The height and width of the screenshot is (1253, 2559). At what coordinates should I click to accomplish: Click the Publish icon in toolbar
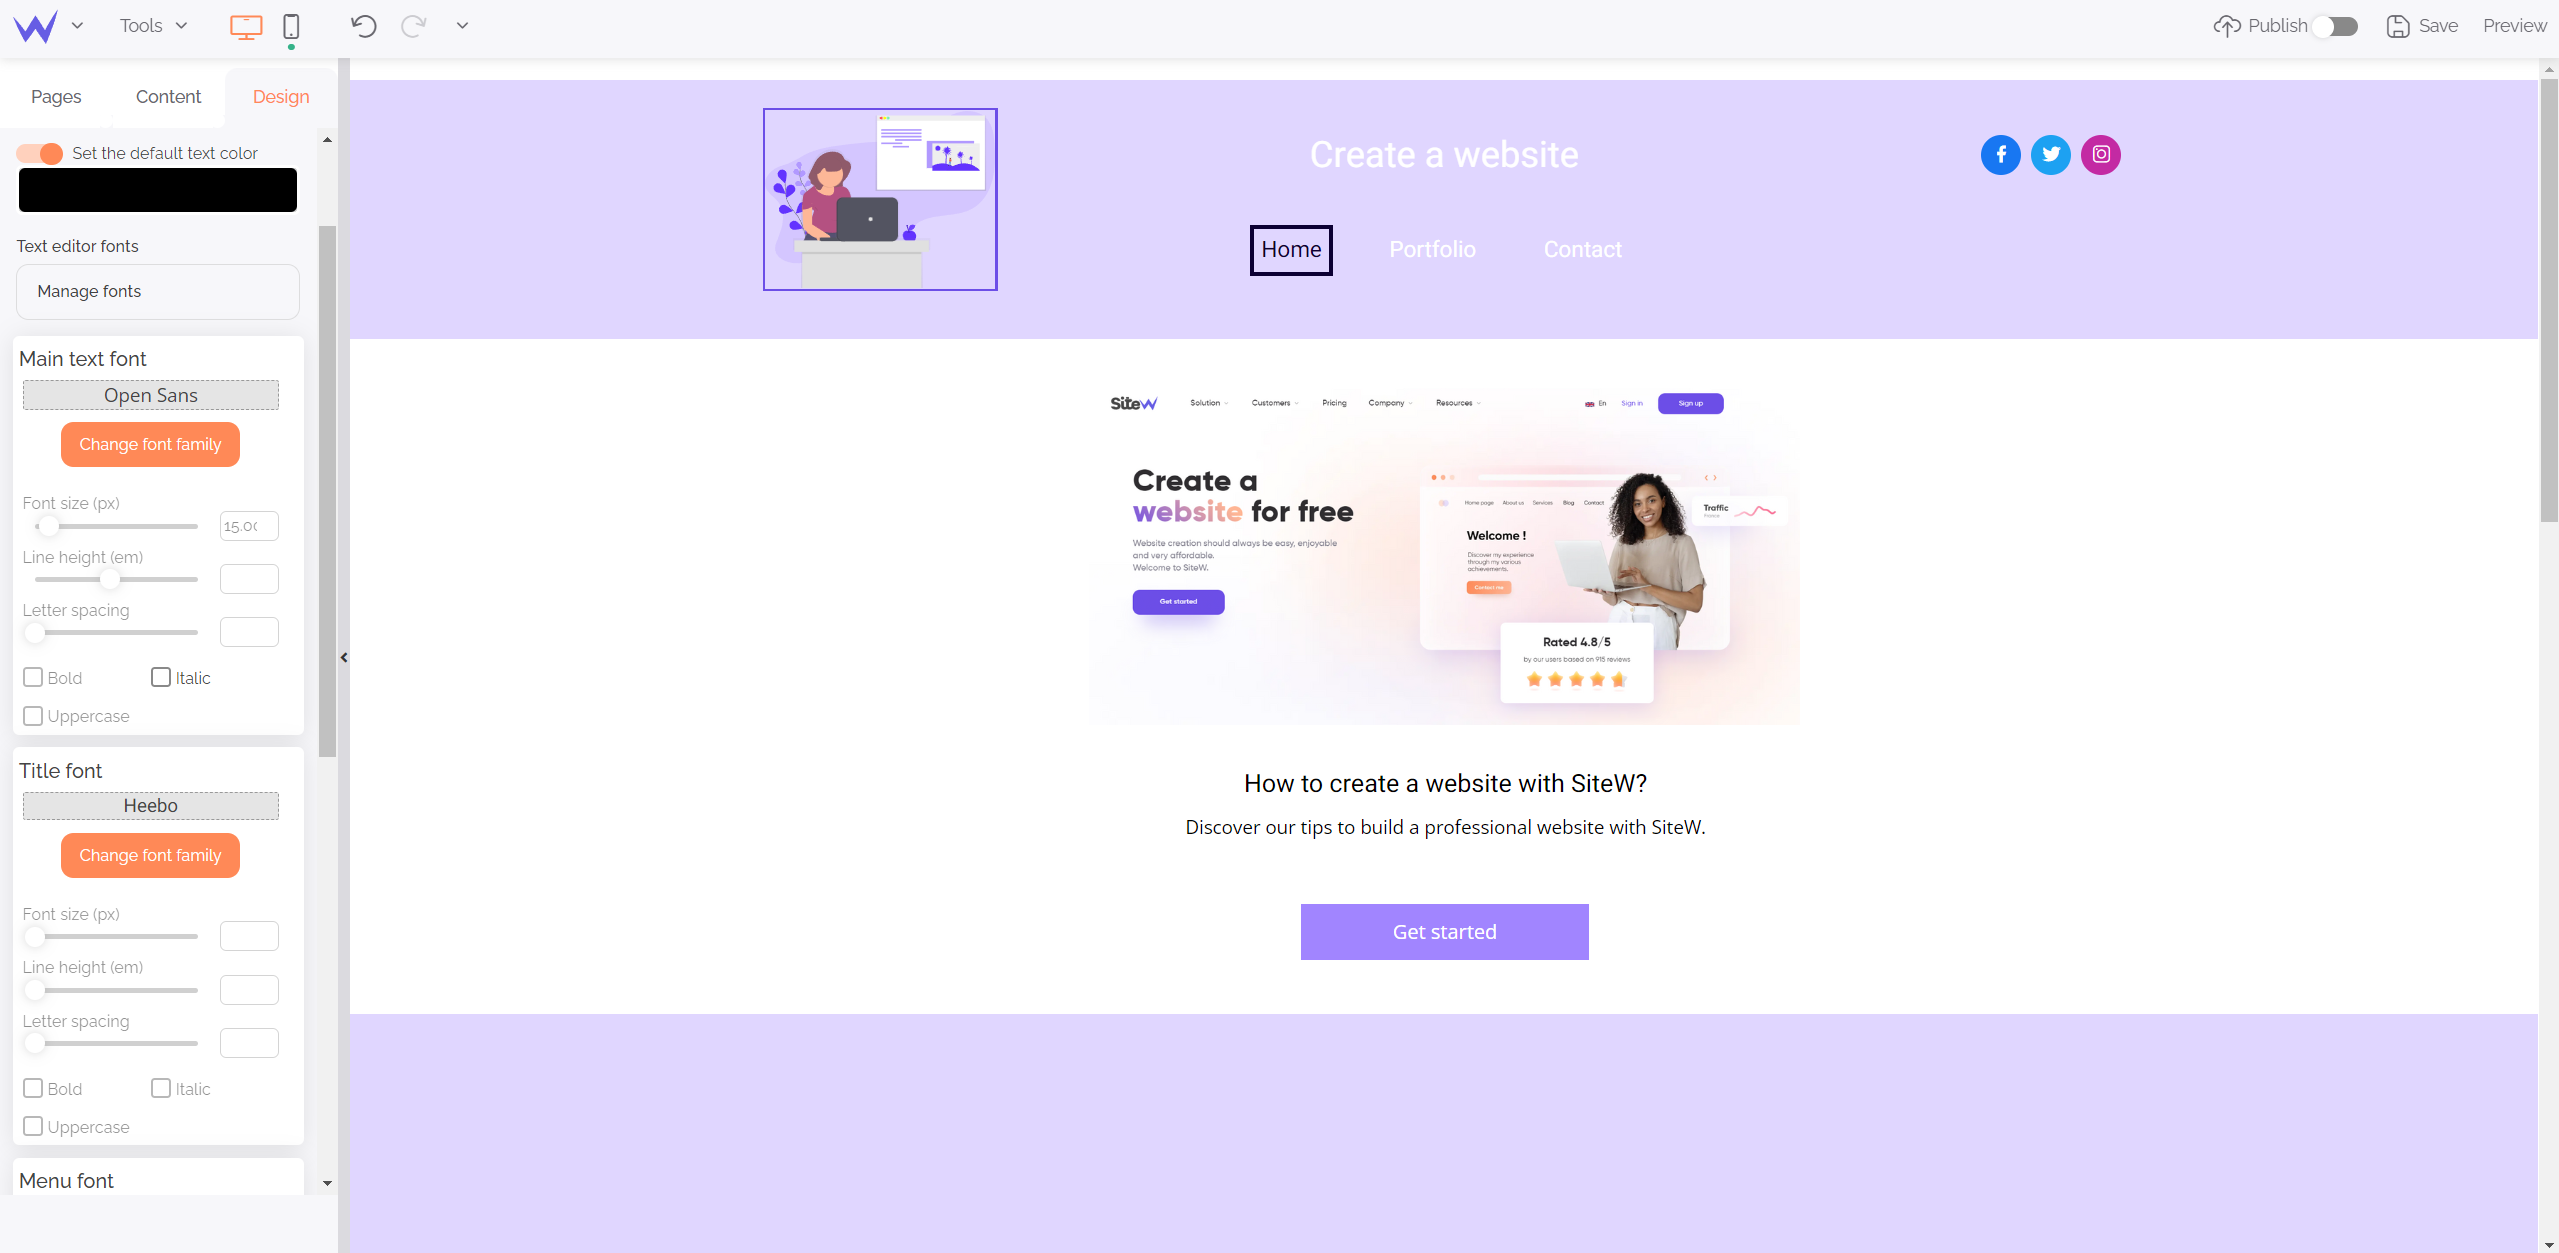click(x=2226, y=26)
